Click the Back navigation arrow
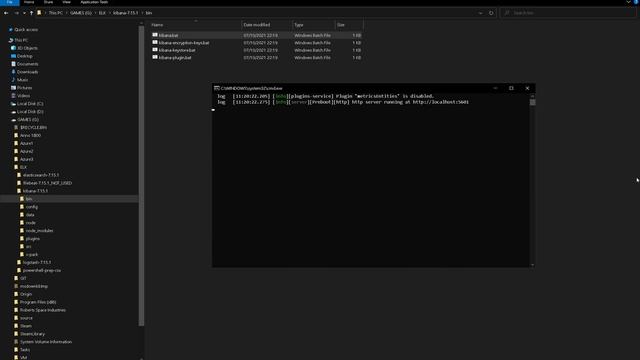640x360 pixels. (6, 13)
